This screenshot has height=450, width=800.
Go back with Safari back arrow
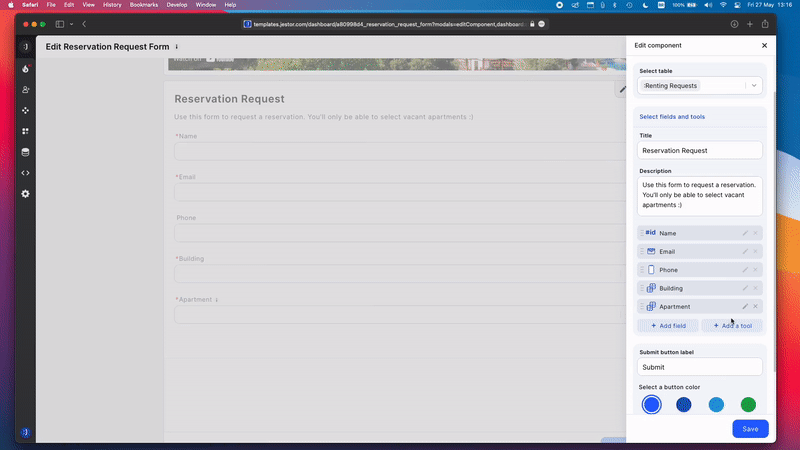pos(84,24)
